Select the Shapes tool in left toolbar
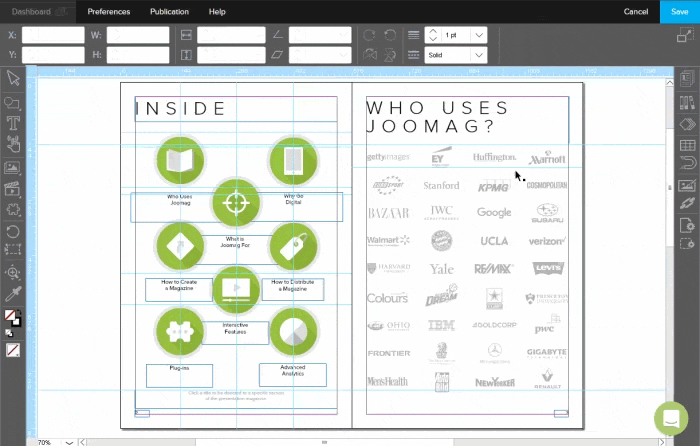This screenshot has height=446, width=700. pos(13,101)
